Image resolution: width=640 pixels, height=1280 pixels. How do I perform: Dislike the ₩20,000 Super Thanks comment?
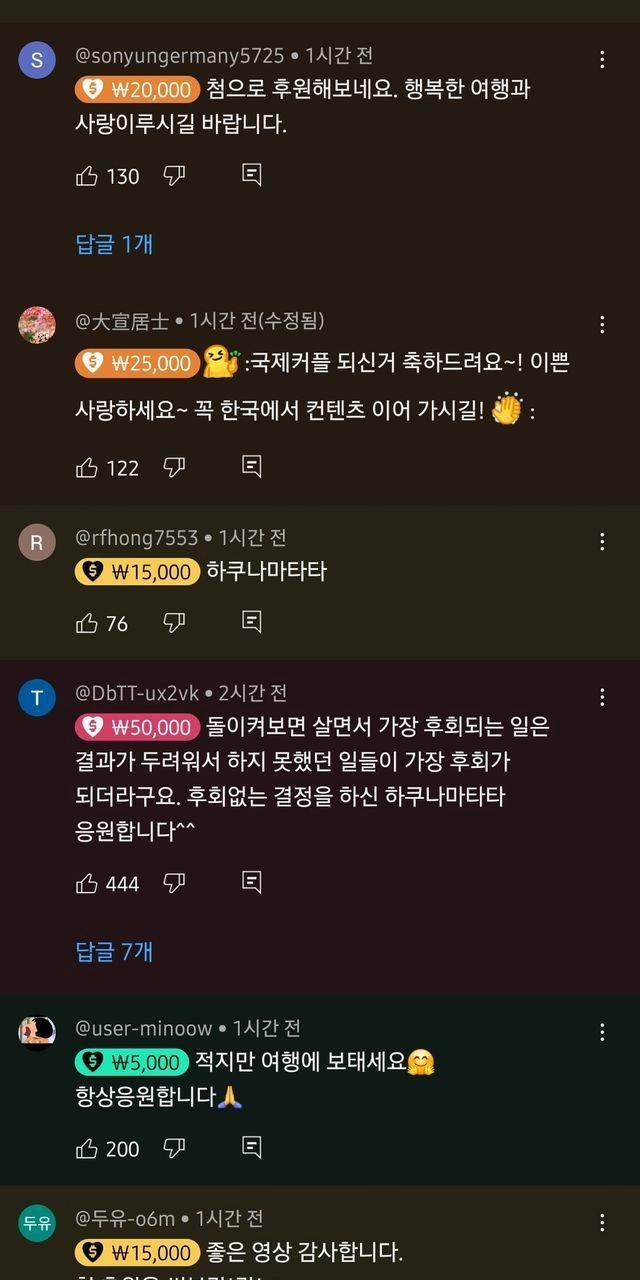[174, 176]
